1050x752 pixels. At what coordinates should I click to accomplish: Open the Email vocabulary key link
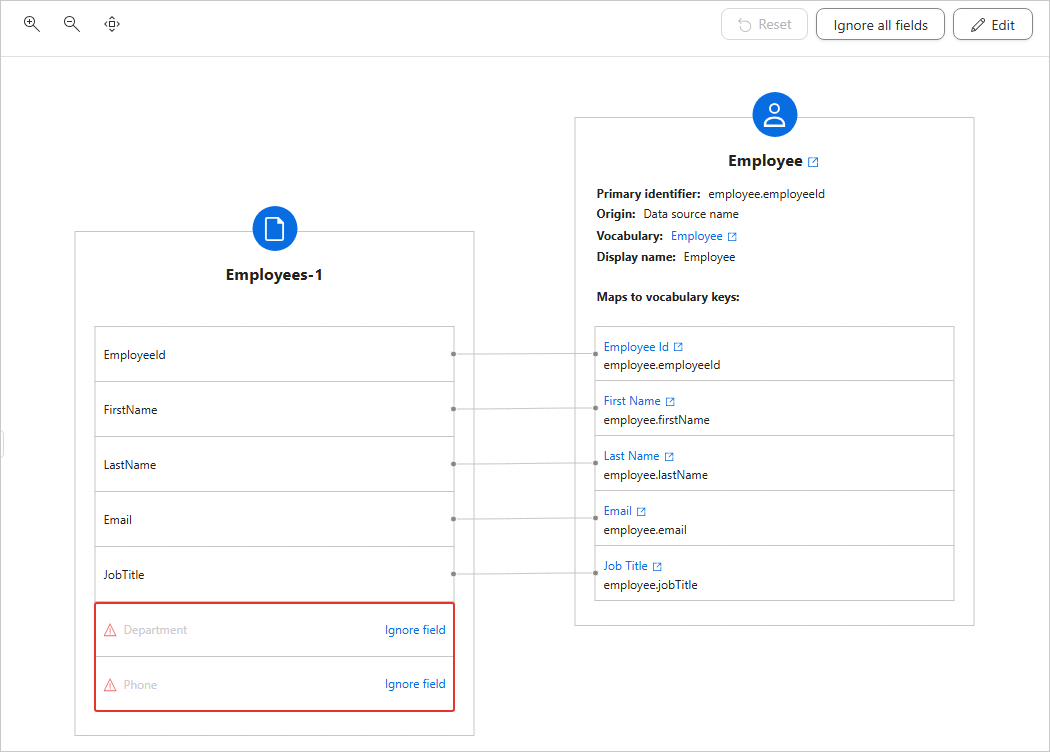(617, 511)
